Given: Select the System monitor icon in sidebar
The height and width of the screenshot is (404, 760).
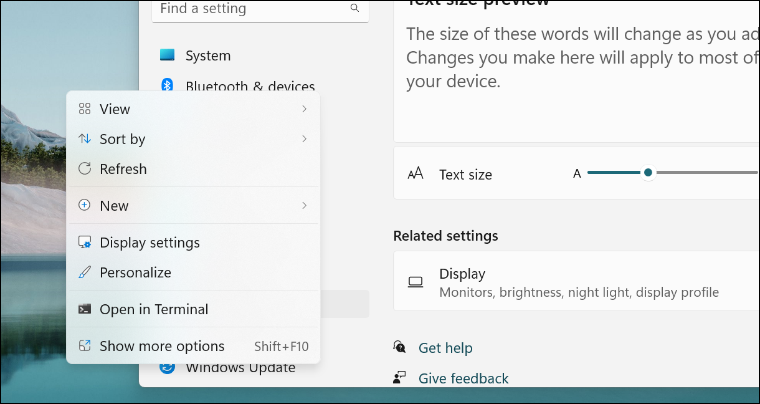Looking at the screenshot, I should tap(167, 56).
